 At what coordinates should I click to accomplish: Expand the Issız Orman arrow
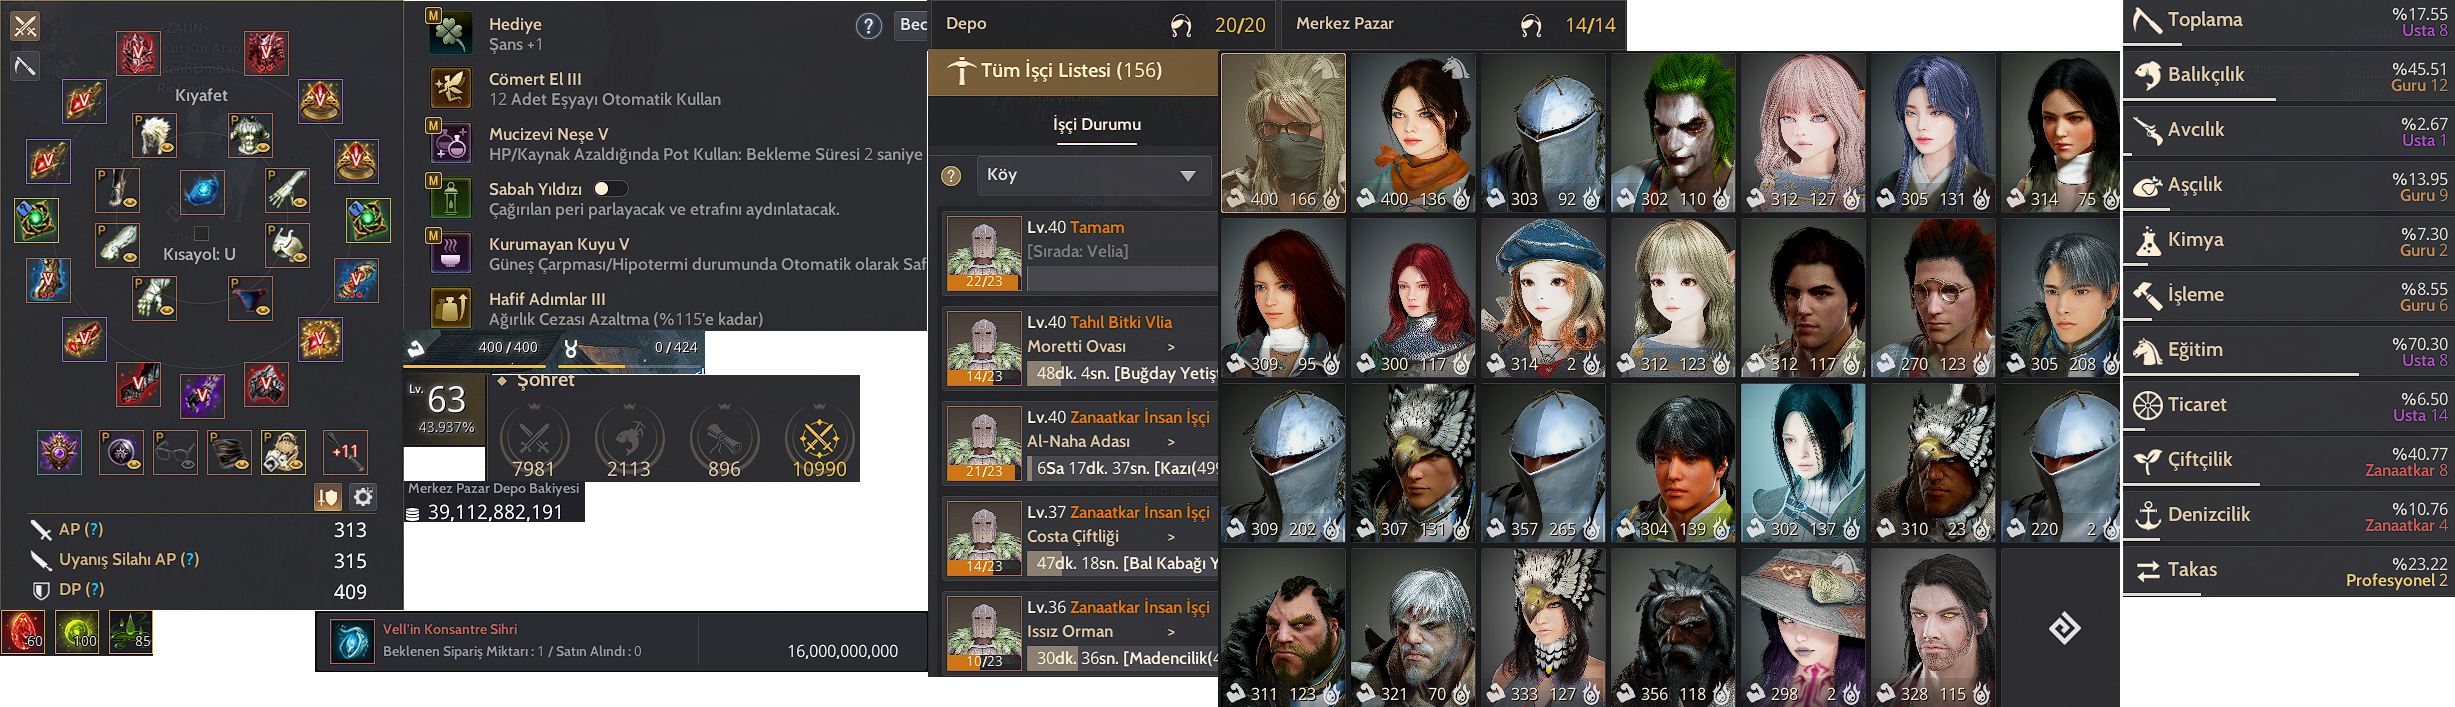1171,632
